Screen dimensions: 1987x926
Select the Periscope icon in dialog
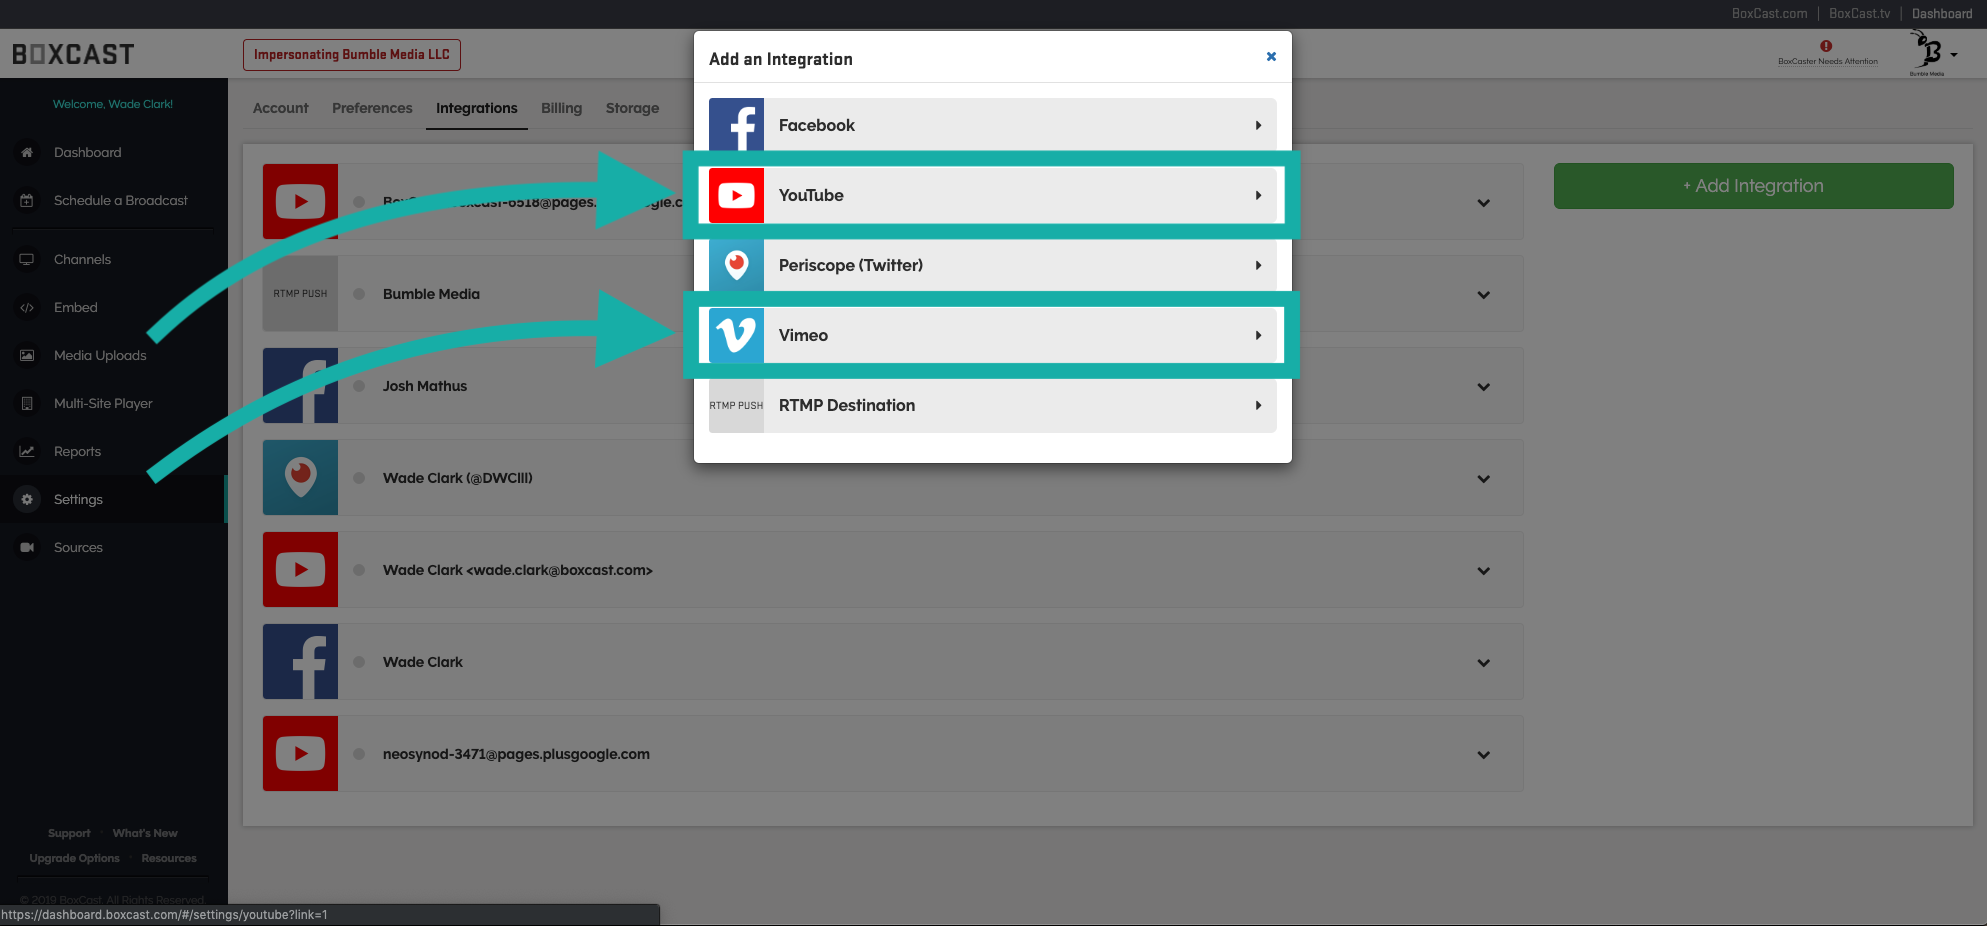click(x=736, y=265)
